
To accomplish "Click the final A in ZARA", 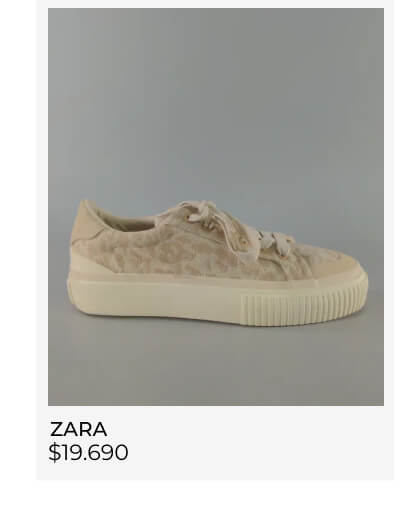I will click(100, 429).
